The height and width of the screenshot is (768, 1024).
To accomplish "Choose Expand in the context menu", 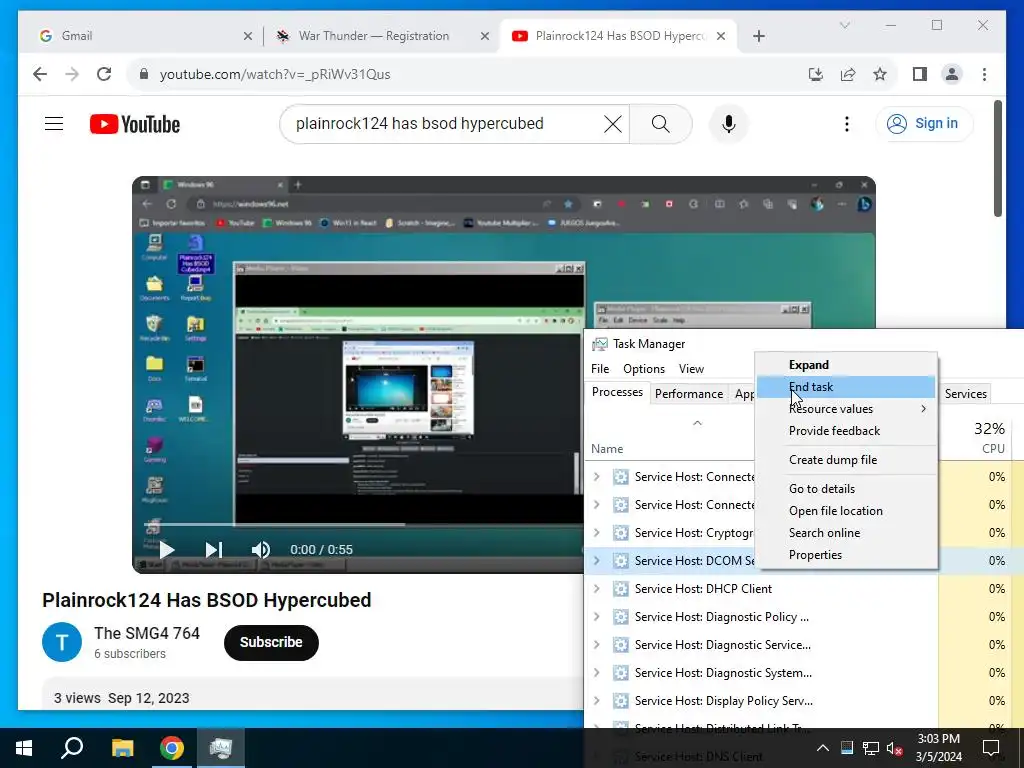I will [x=846, y=365].
